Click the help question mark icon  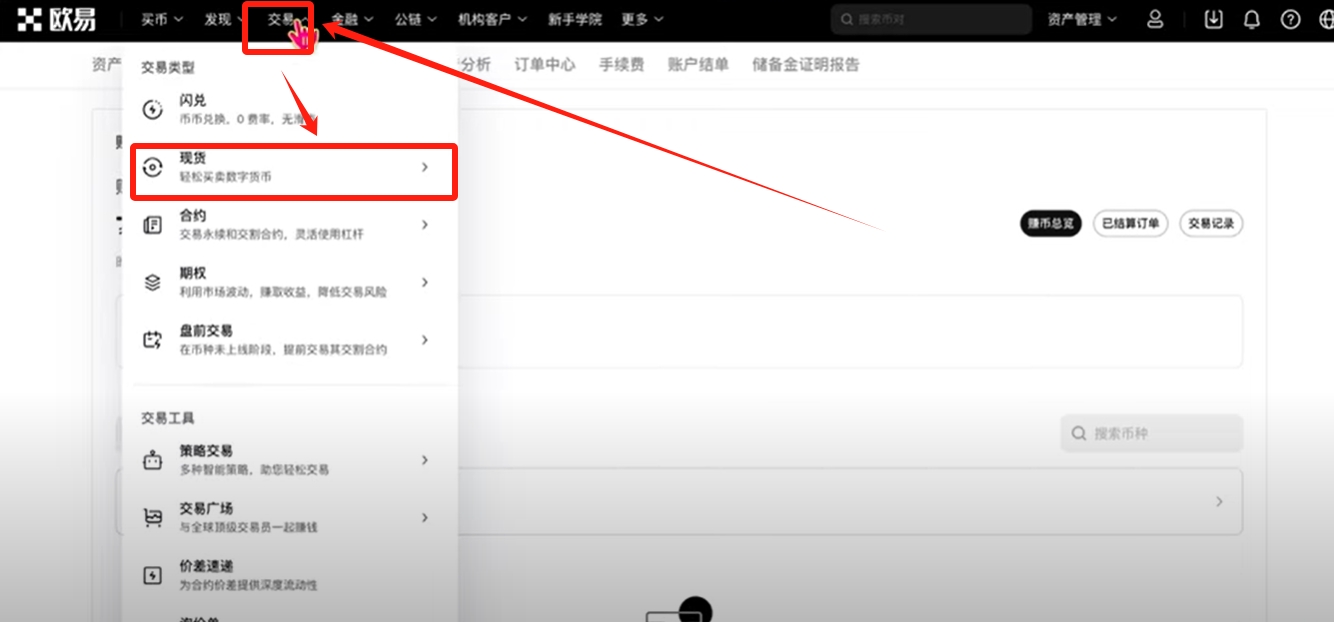click(1290, 19)
